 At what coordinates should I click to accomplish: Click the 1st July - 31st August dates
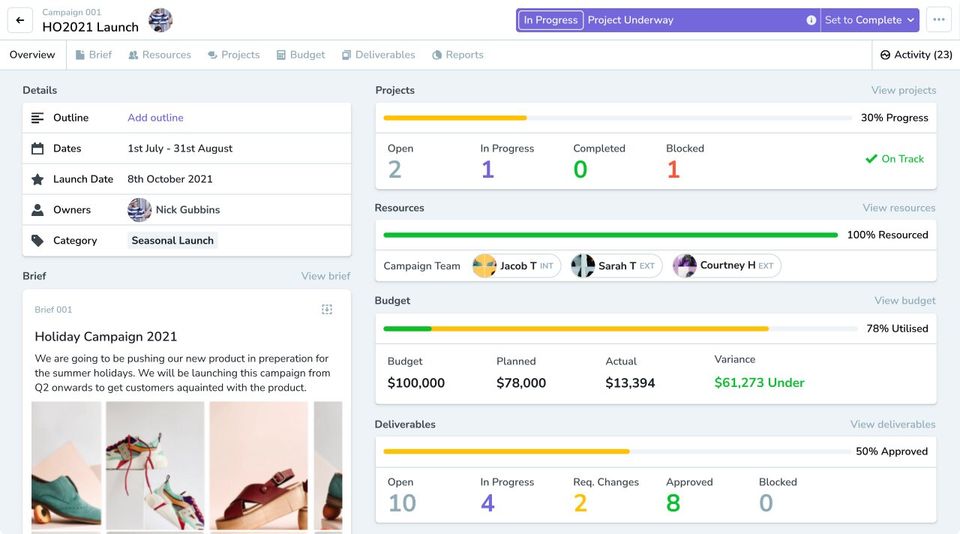click(x=180, y=148)
